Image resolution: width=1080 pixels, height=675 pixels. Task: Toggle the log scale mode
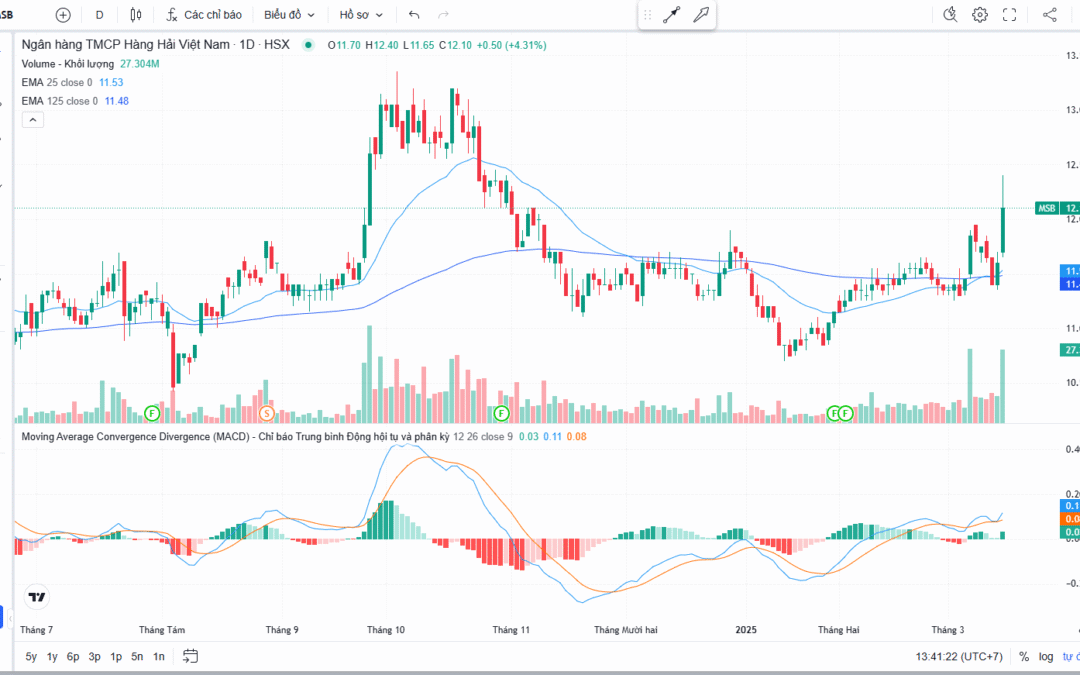pyautogui.click(x=1046, y=657)
